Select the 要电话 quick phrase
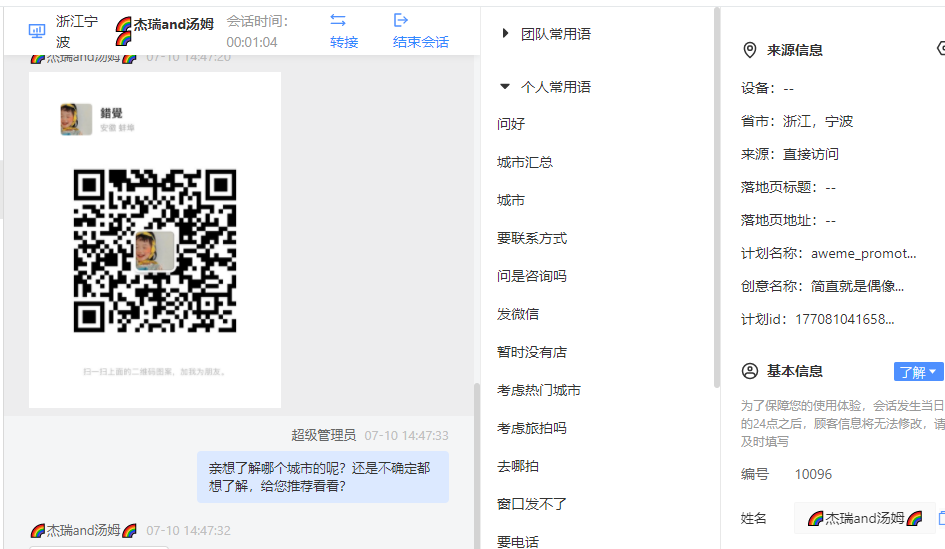The width and height of the screenshot is (945, 549). (518, 542)
